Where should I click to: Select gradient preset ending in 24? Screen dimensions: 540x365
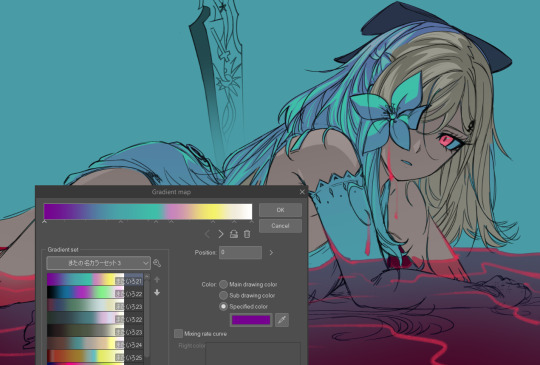click(95, 344)
